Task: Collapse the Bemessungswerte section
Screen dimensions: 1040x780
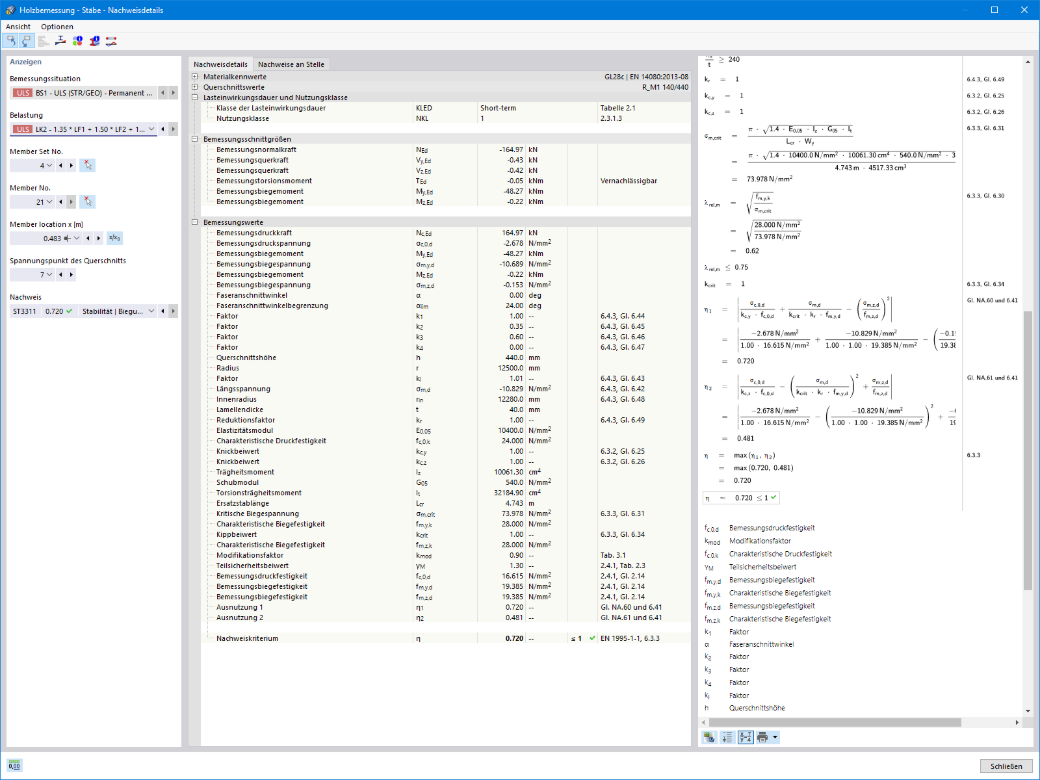Action: tap(195, 222)
